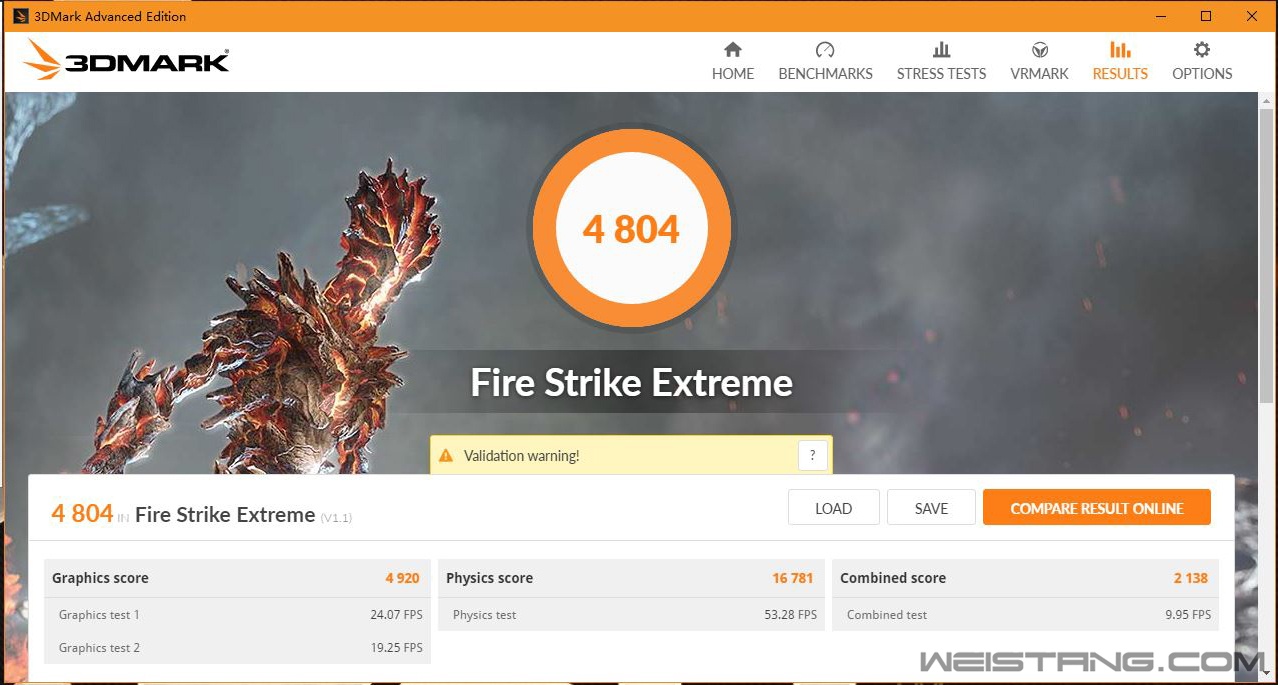Go to the Benchmarks tab
The height and width of the screenshot is (685, 1278).
(x=825, y=62)
